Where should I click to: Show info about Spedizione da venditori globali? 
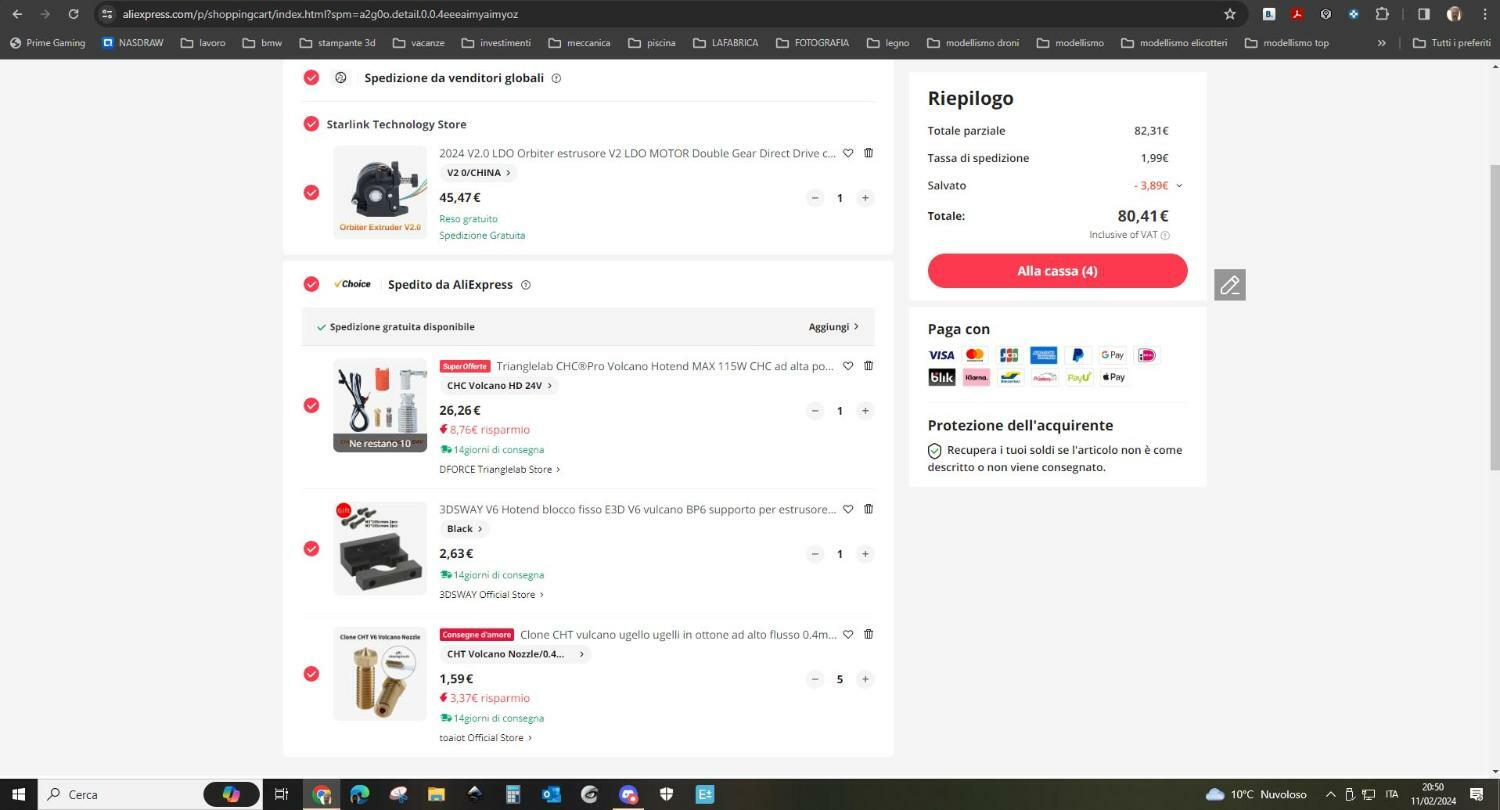coord(556,78)
